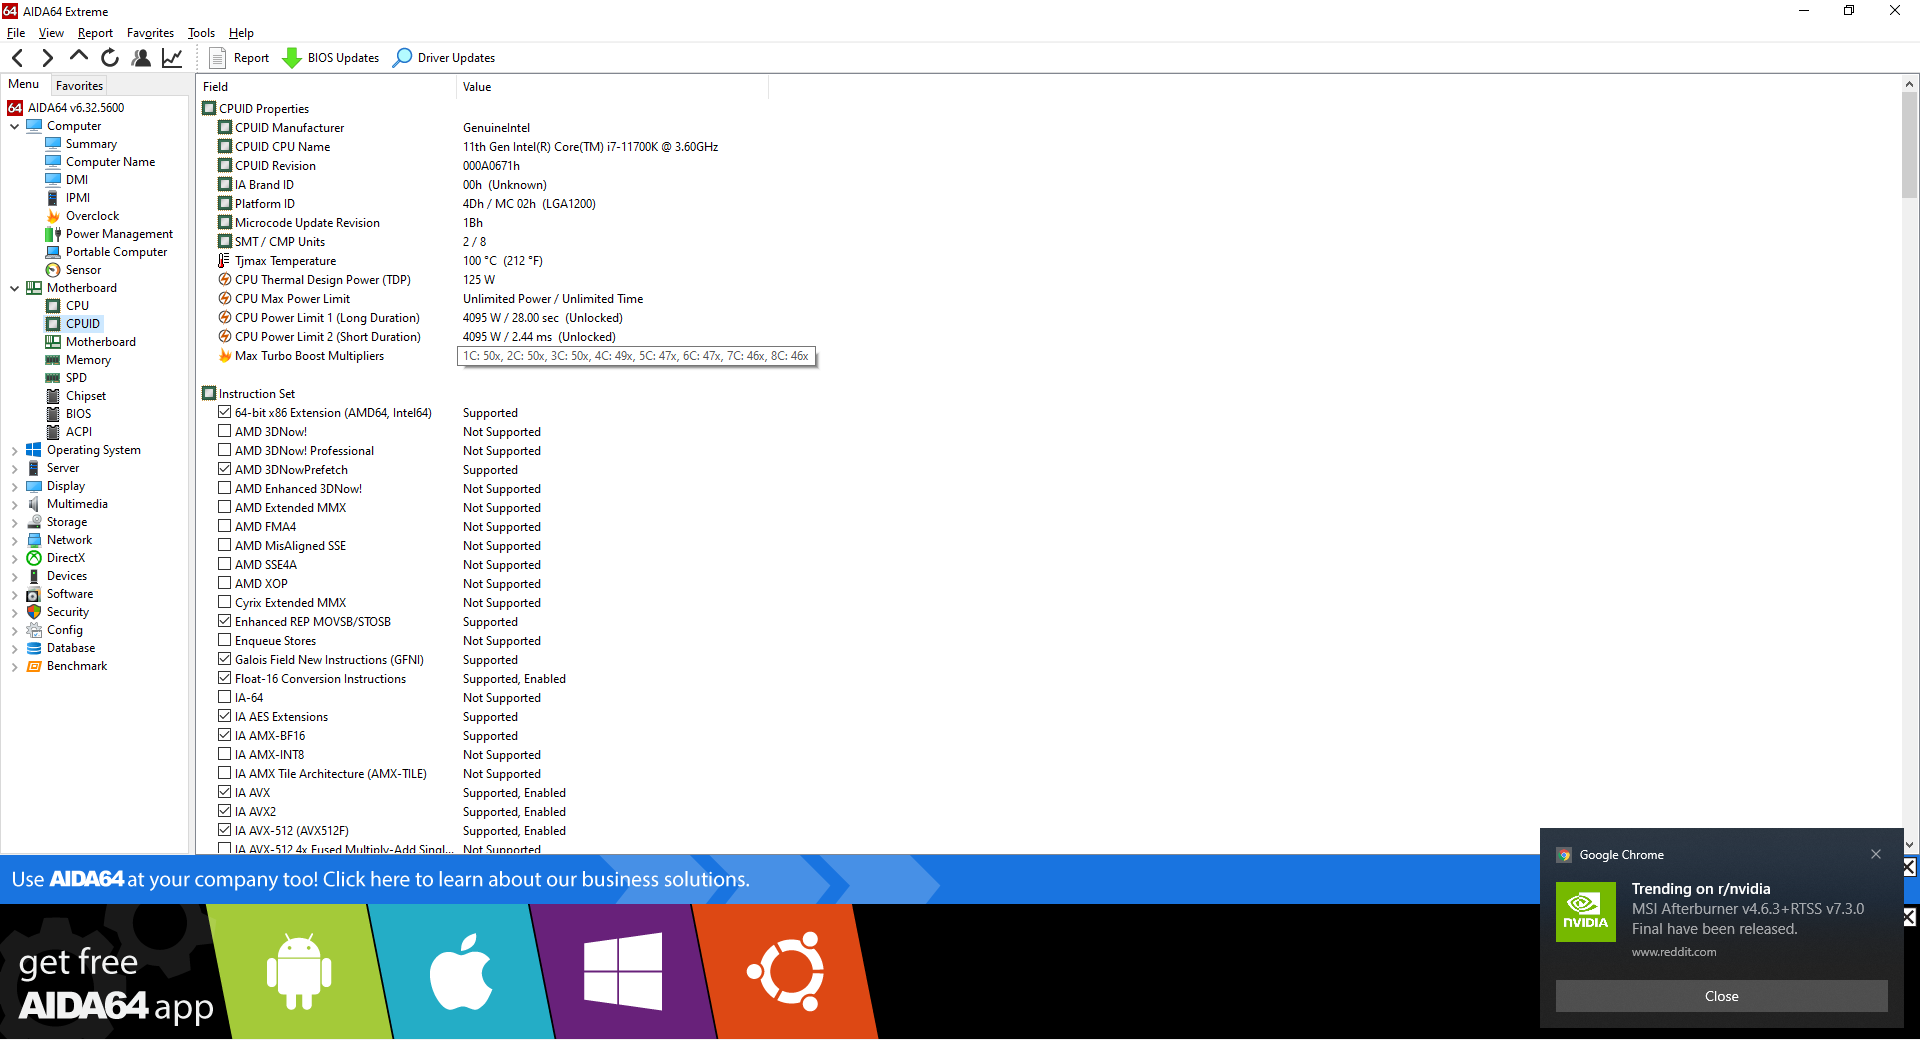This screenshot has height=1040, width=1920.
Task: Open the Tools menu
Action: 201,33
